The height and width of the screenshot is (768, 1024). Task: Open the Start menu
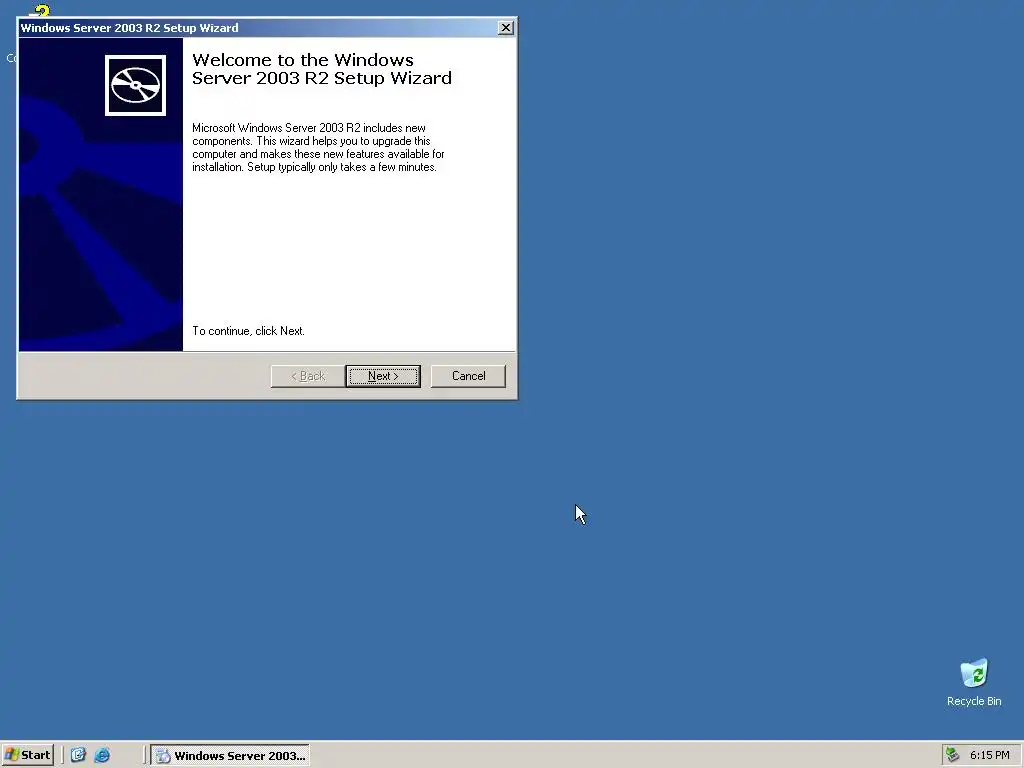point(27,755)
